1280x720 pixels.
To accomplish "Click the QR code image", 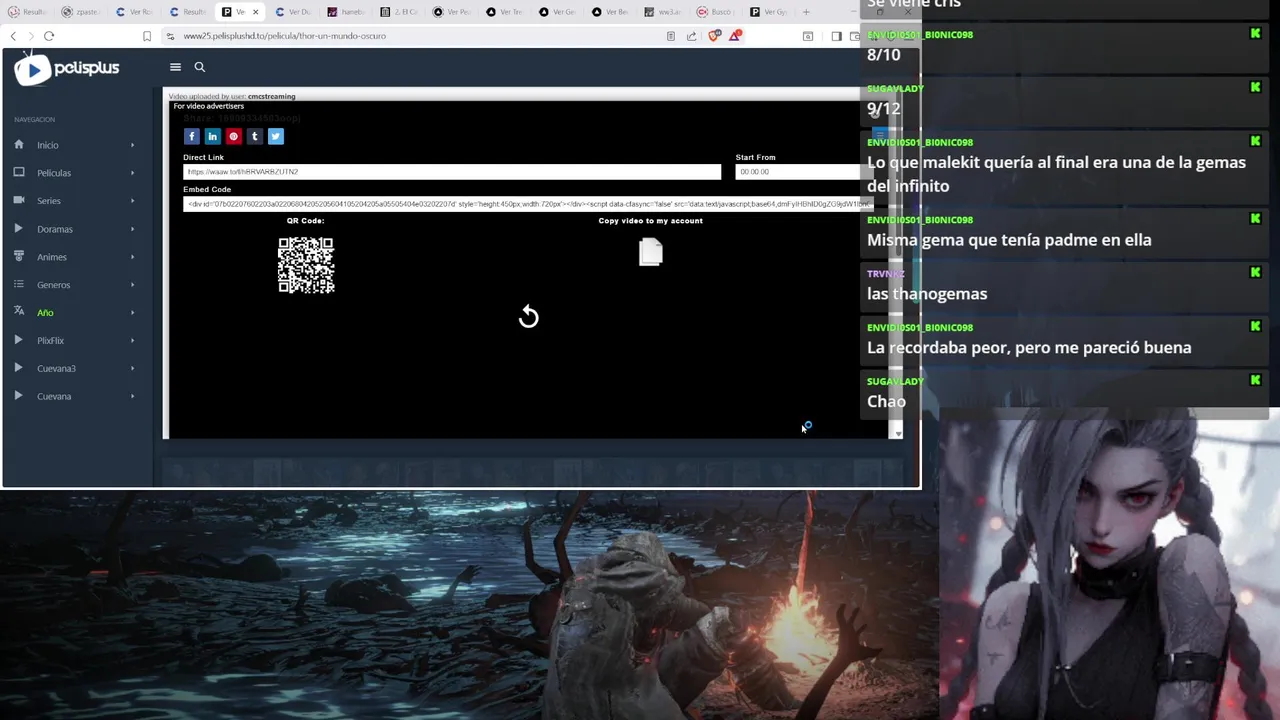I will click(x=306, y=265).
